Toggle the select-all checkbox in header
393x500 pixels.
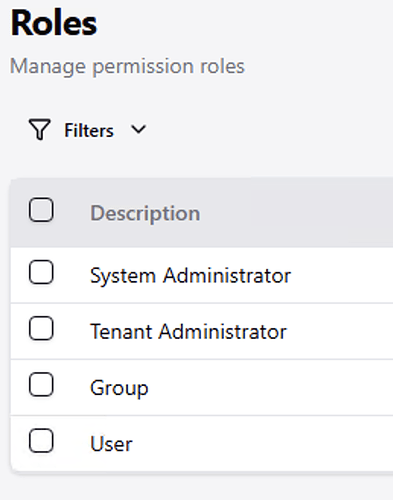tap(41, 210)
